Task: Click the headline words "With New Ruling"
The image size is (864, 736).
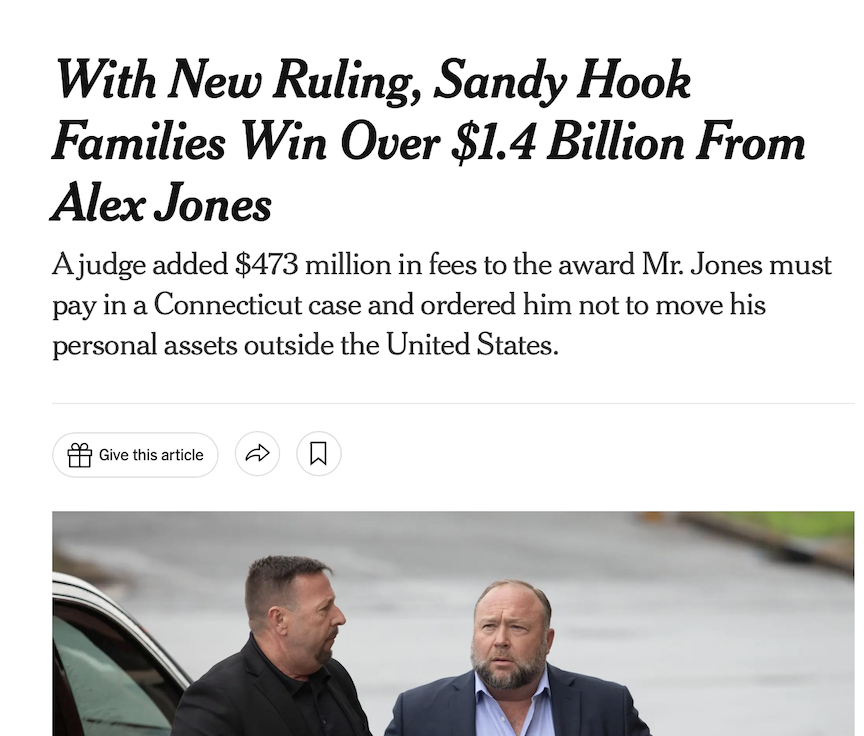Action: tap(238, 81)
